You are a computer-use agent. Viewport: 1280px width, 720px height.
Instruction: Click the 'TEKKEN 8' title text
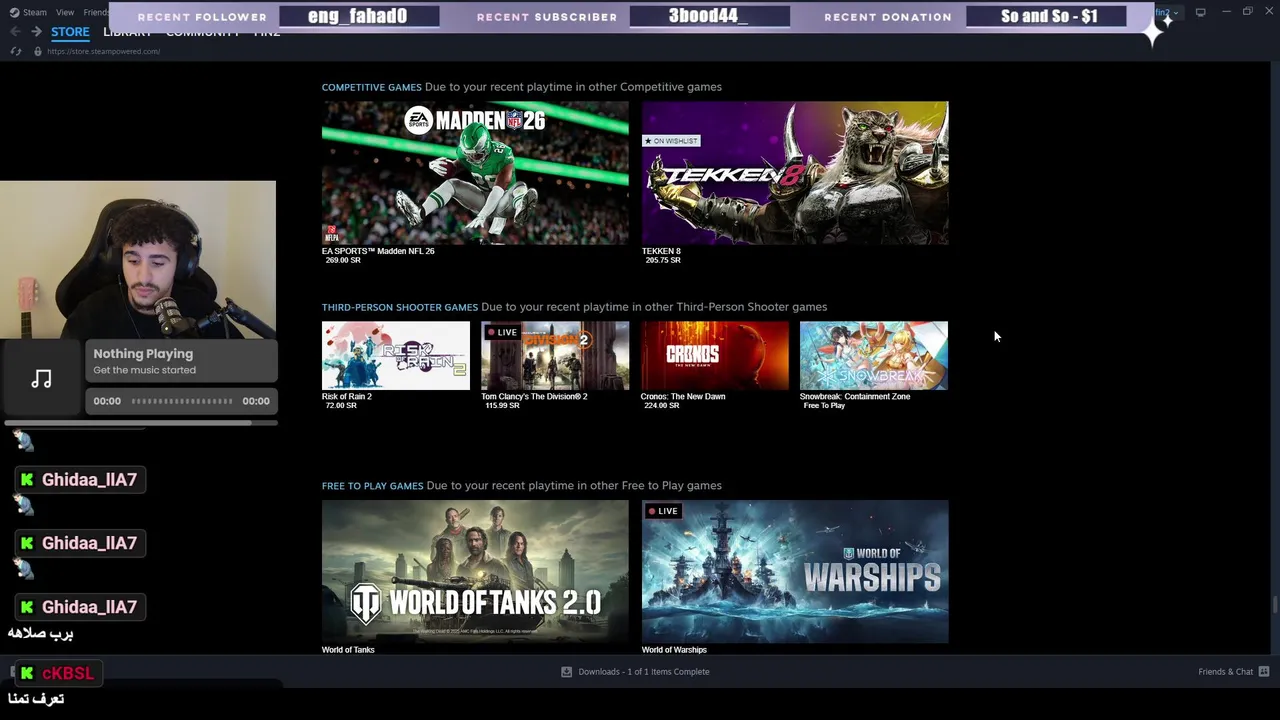coord(661,251)
